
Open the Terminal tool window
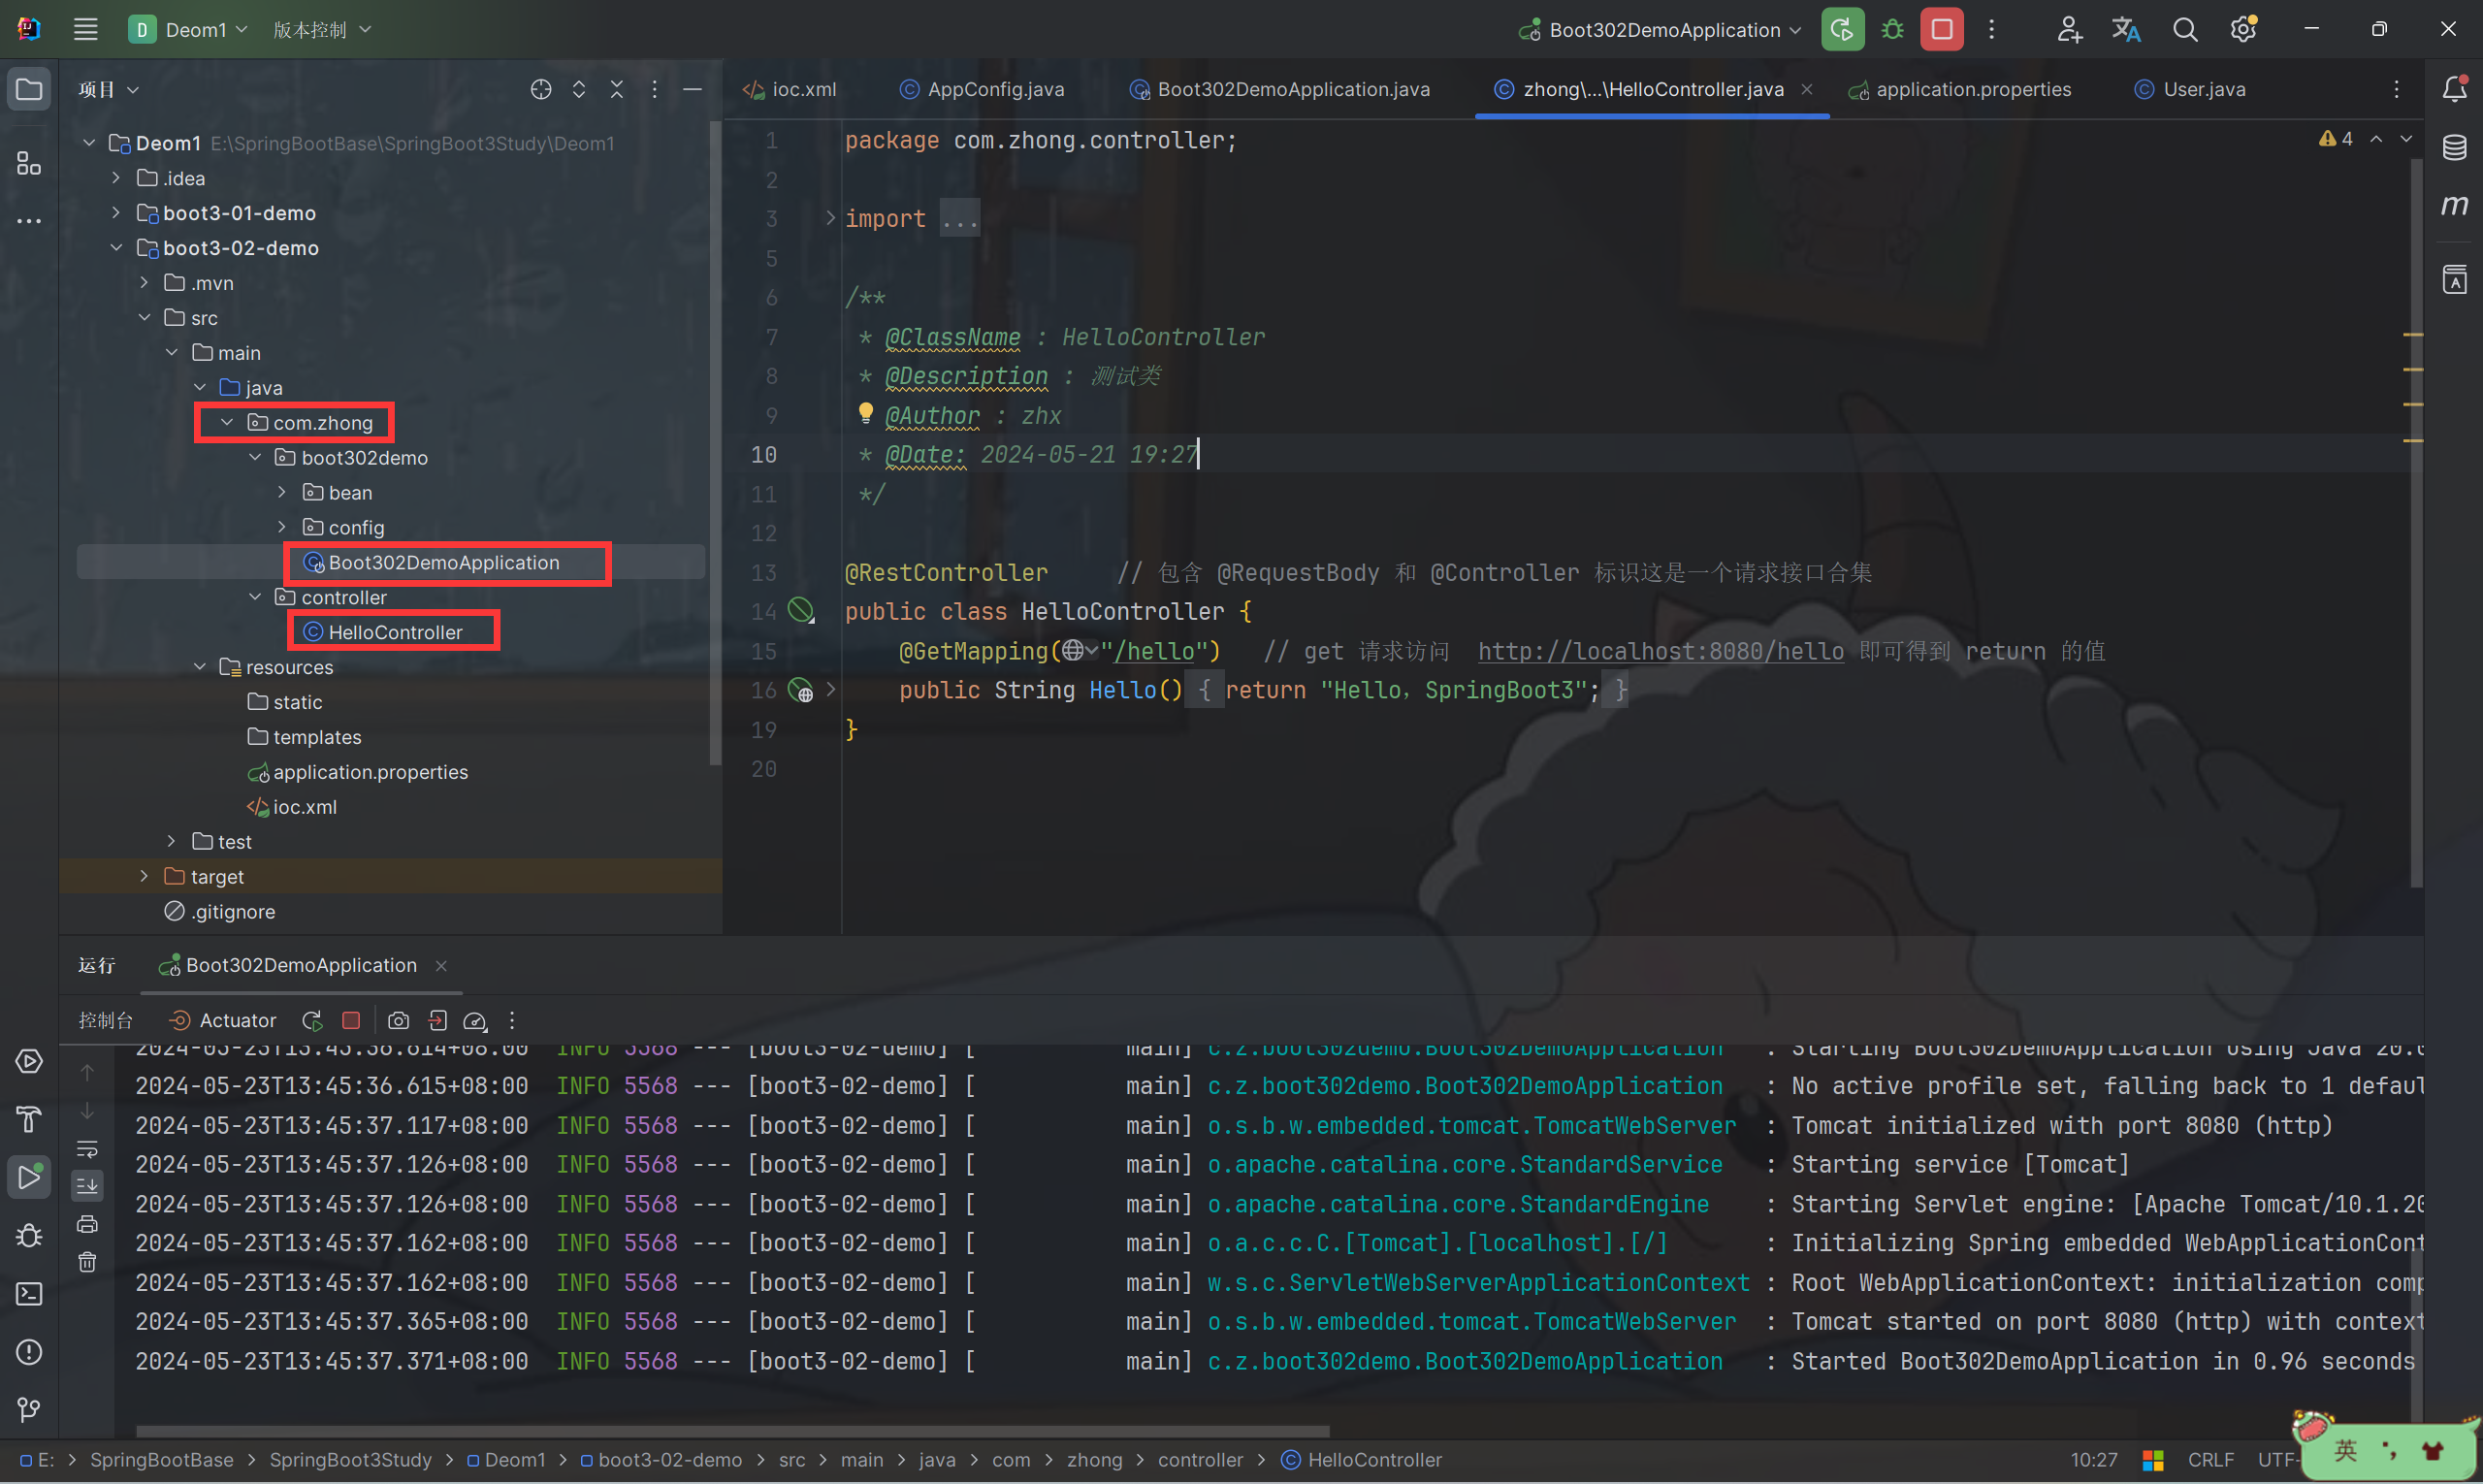coord(29,1294)
